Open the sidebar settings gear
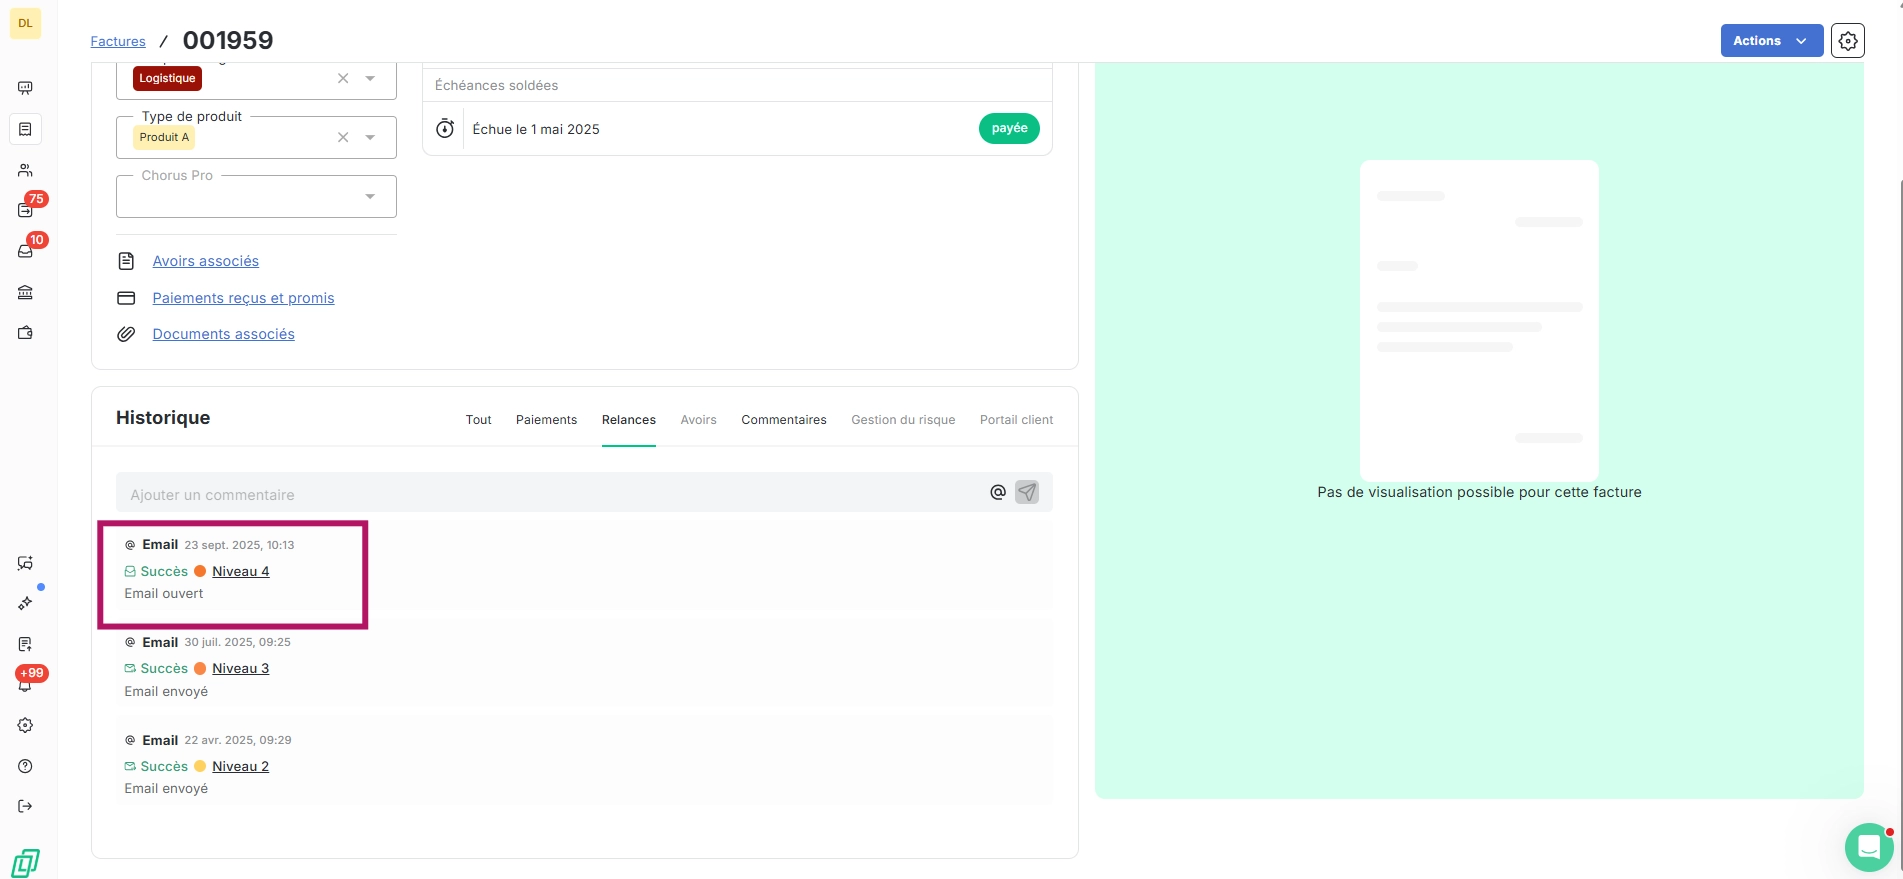Screen dimensions: 1903x879 pyautogui.click(x=25, y=725)
